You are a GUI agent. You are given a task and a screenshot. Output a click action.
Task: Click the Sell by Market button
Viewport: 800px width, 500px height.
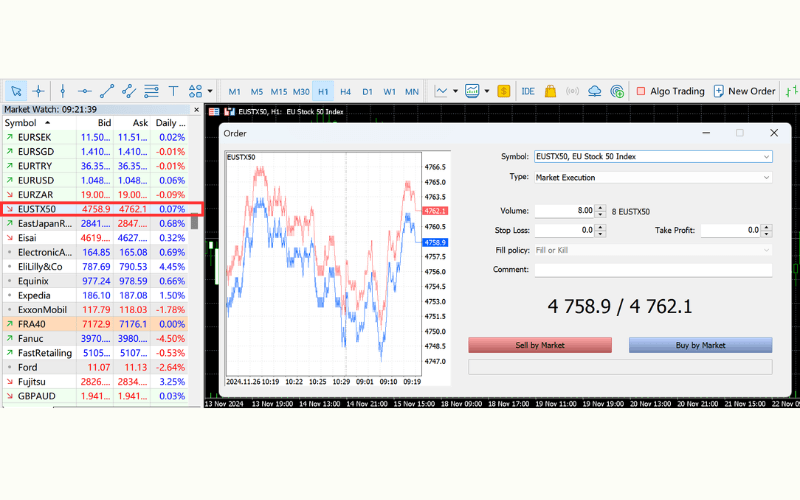click(540, 345)
